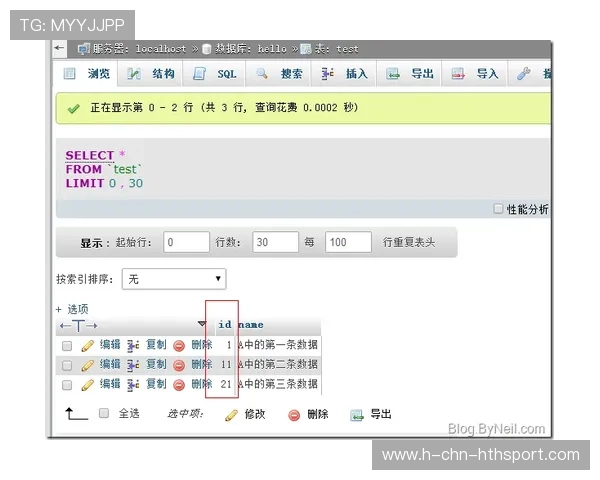Switch to the SQL tab
Screen dimensions: 600x480
coord(214,73)
